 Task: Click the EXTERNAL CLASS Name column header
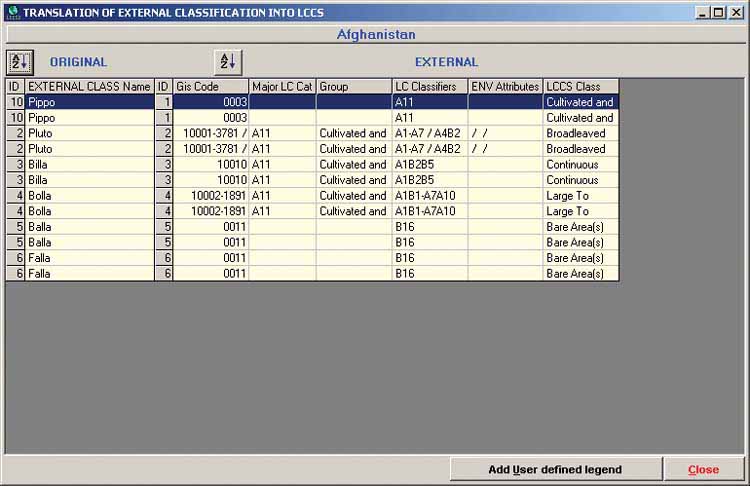[x=89, y=87]
